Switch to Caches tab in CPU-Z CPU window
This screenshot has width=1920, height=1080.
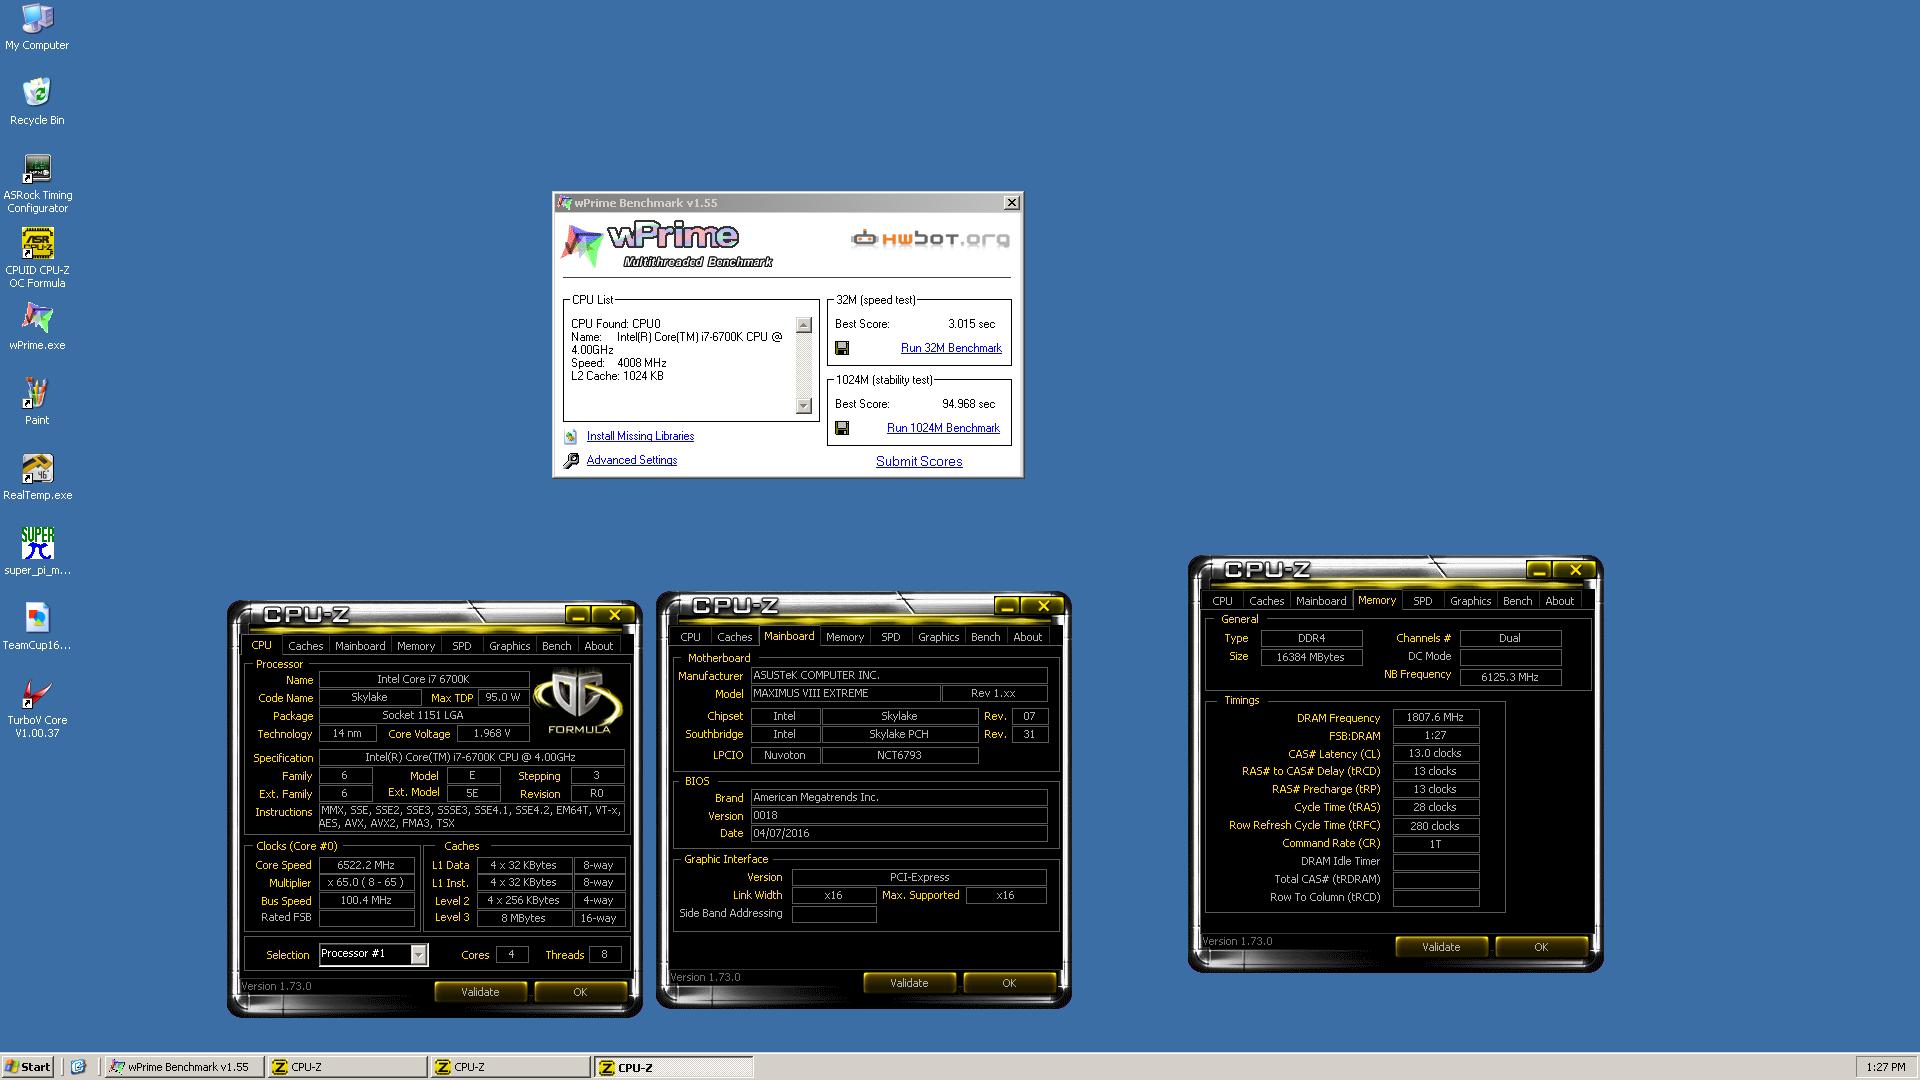coord(306,646)
